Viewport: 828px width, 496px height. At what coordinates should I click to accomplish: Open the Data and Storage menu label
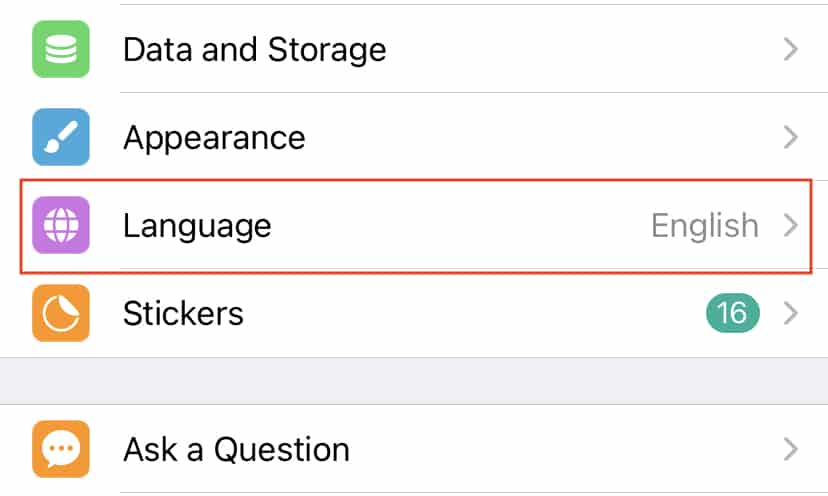[x=255, y=50]
